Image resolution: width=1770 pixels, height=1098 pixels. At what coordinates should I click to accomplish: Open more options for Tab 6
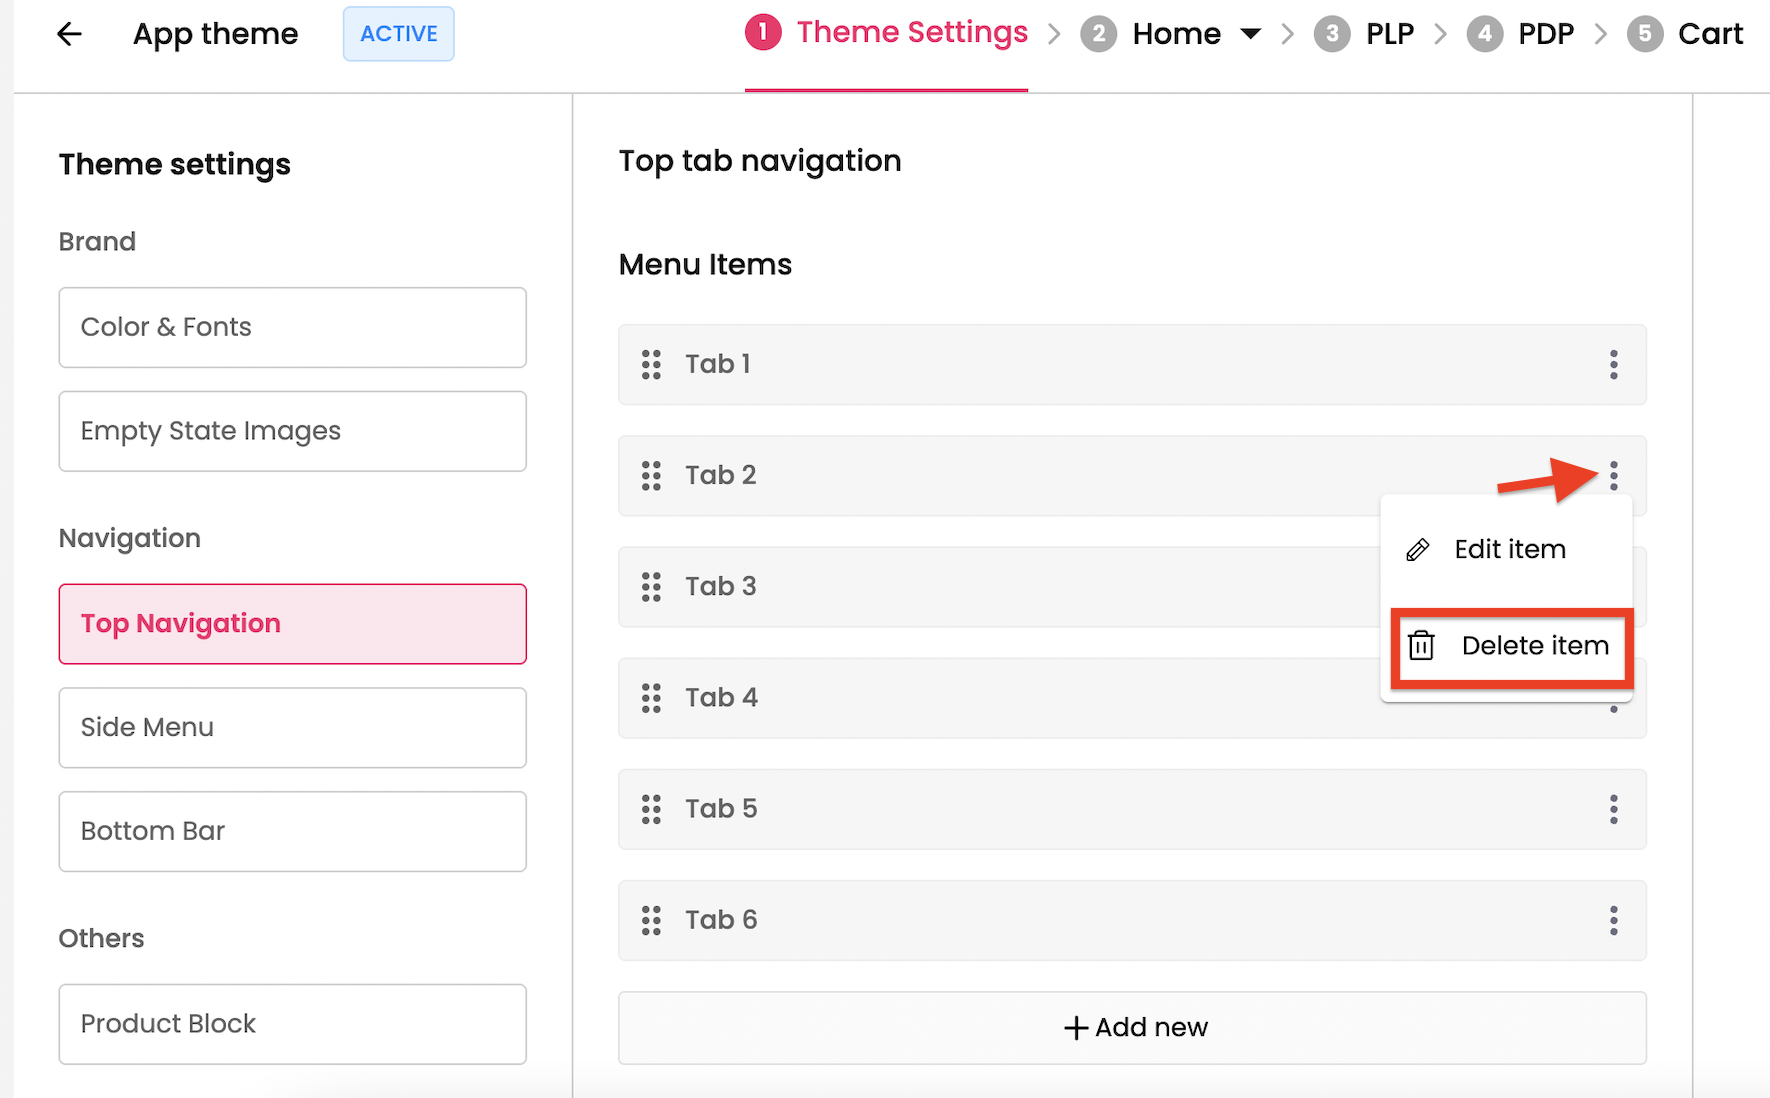(x=1613, y=920)
